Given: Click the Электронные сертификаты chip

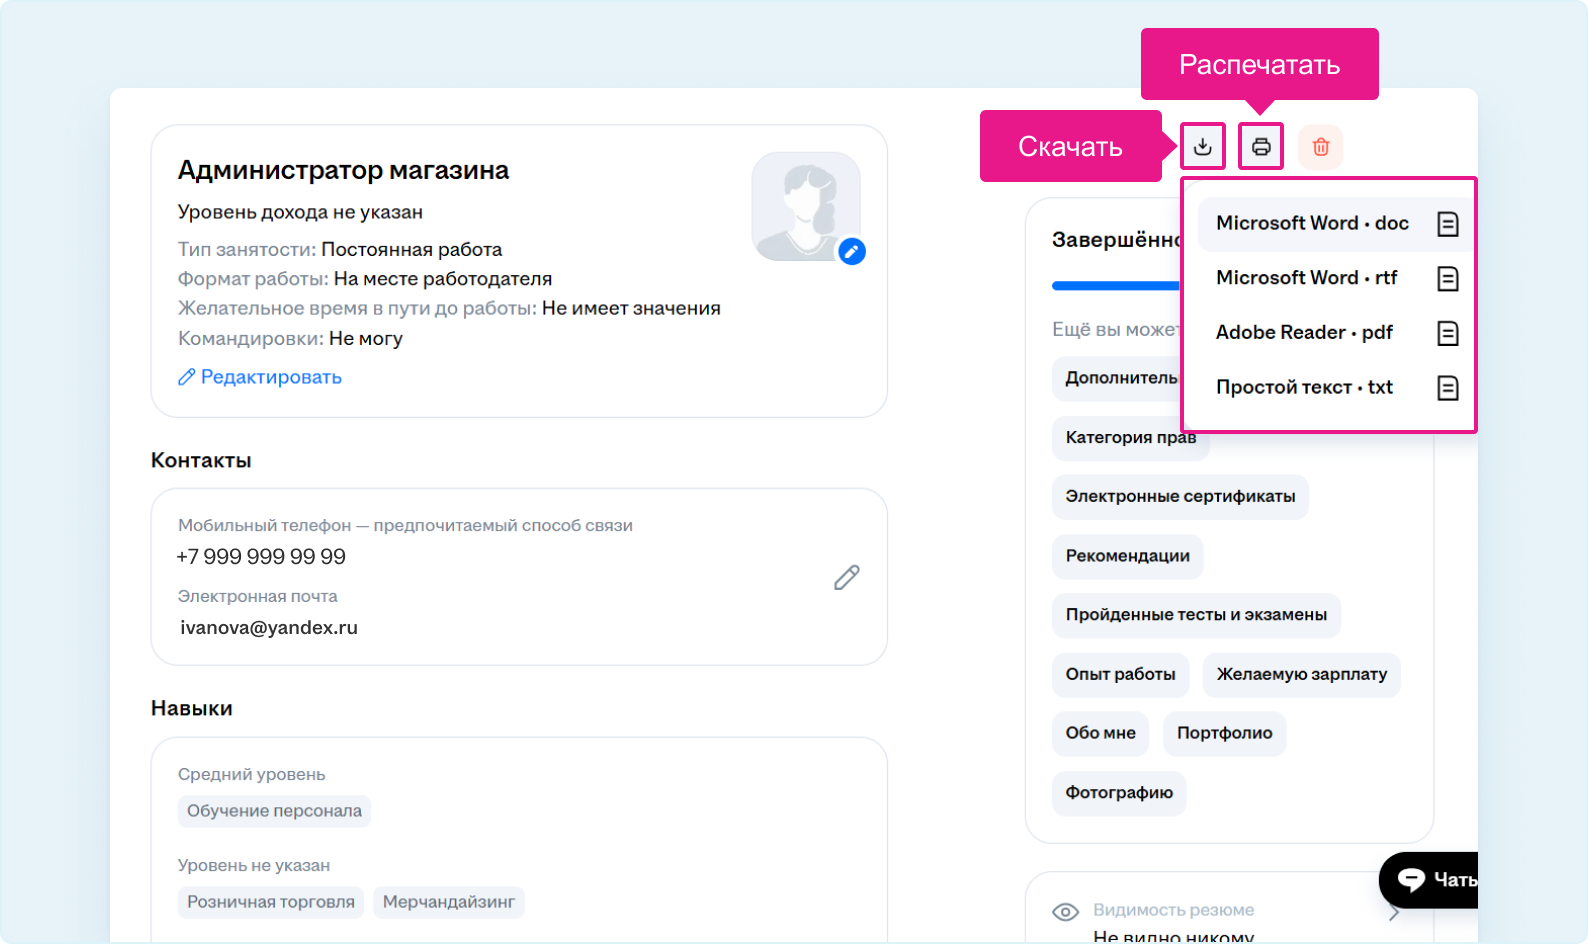Looking at the screenshot, I should pos(1179,497).
